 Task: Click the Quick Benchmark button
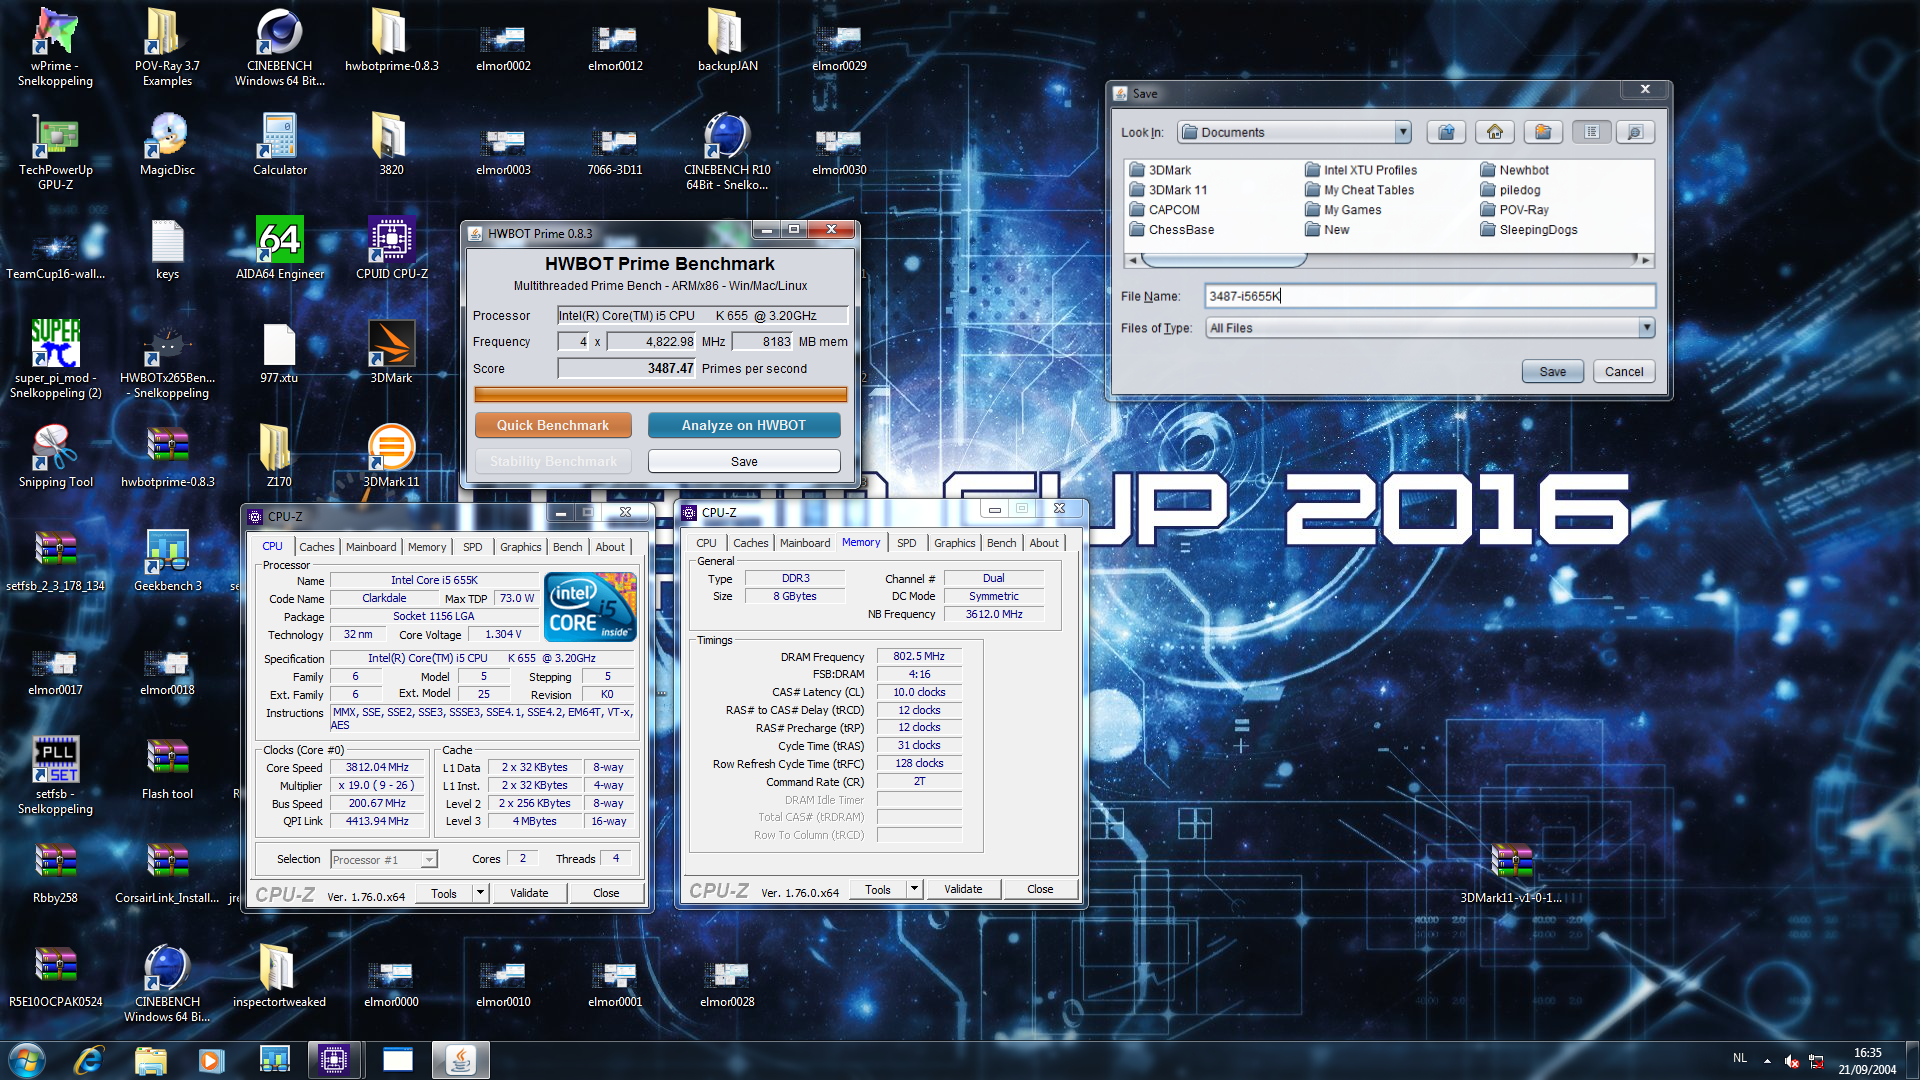click(x=553, y=425)
